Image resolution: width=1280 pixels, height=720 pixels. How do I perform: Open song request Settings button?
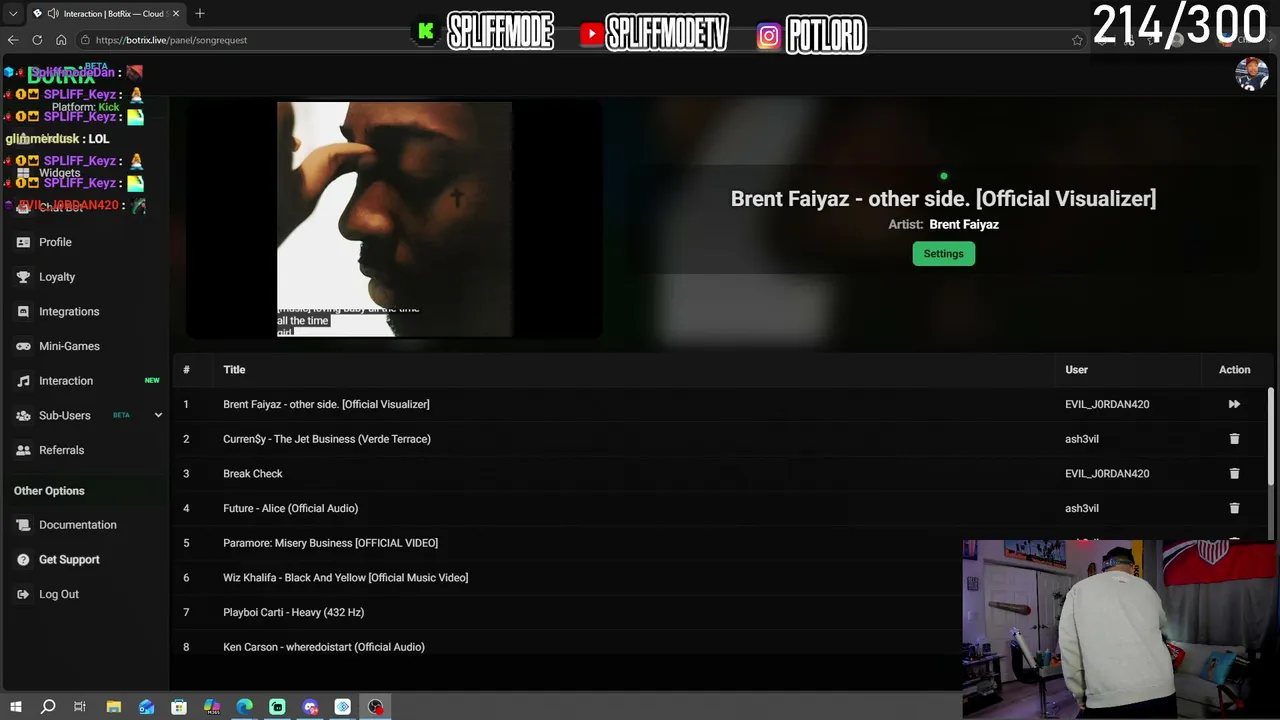tap(943, 254)
